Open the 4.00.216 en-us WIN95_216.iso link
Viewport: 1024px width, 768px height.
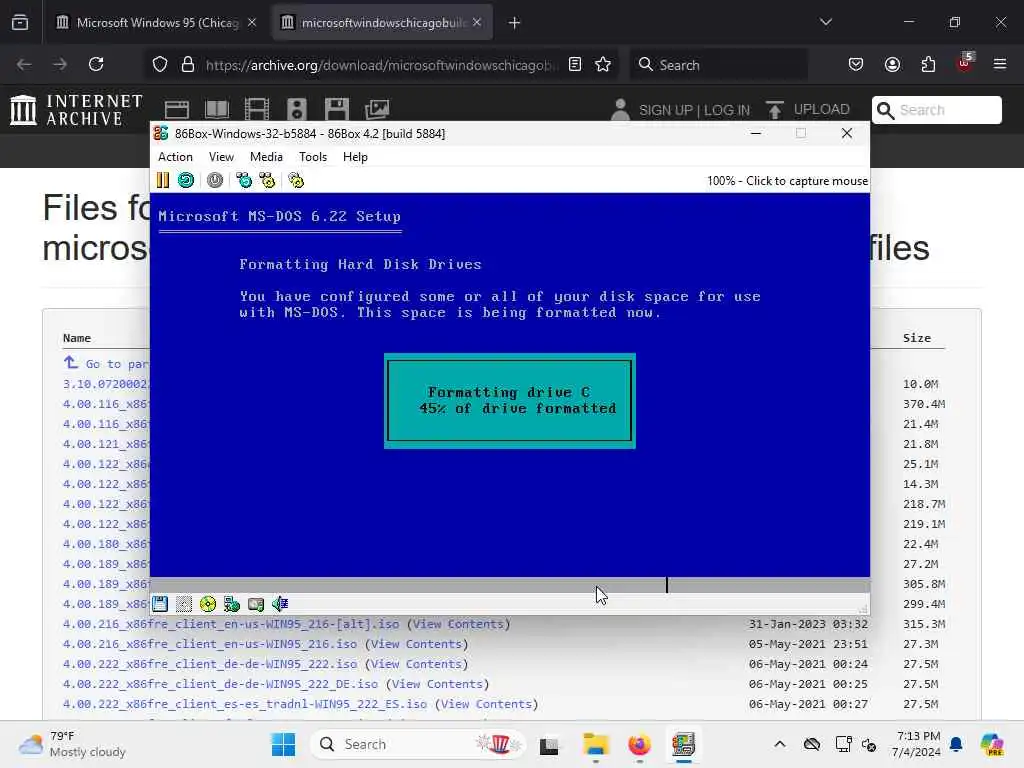pos(210,644)
